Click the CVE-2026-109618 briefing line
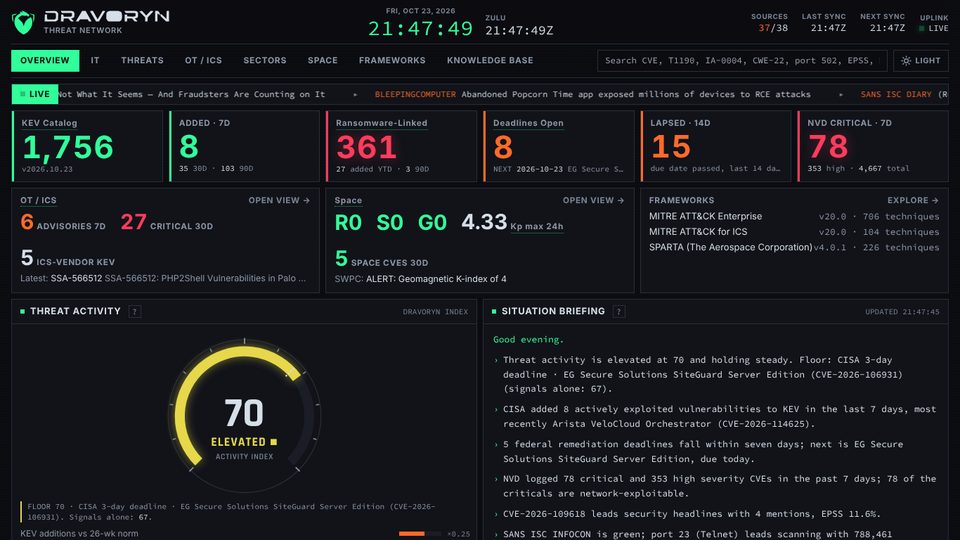960x540 pixels. pyautogui.click(x=692, y=514)
